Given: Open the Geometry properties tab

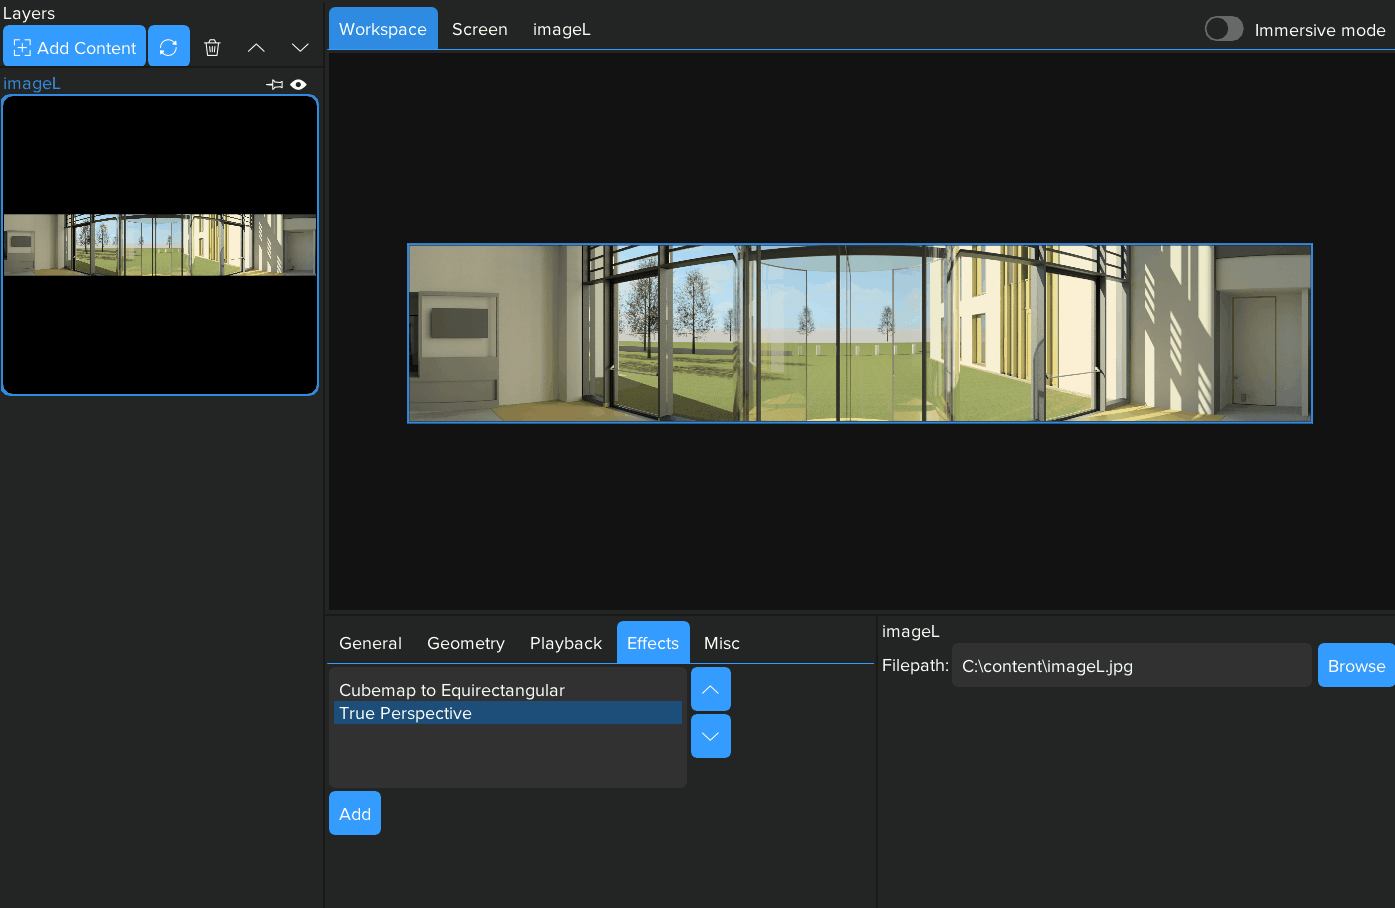Looking at the screenshot, I should click(x=465, y=643).
